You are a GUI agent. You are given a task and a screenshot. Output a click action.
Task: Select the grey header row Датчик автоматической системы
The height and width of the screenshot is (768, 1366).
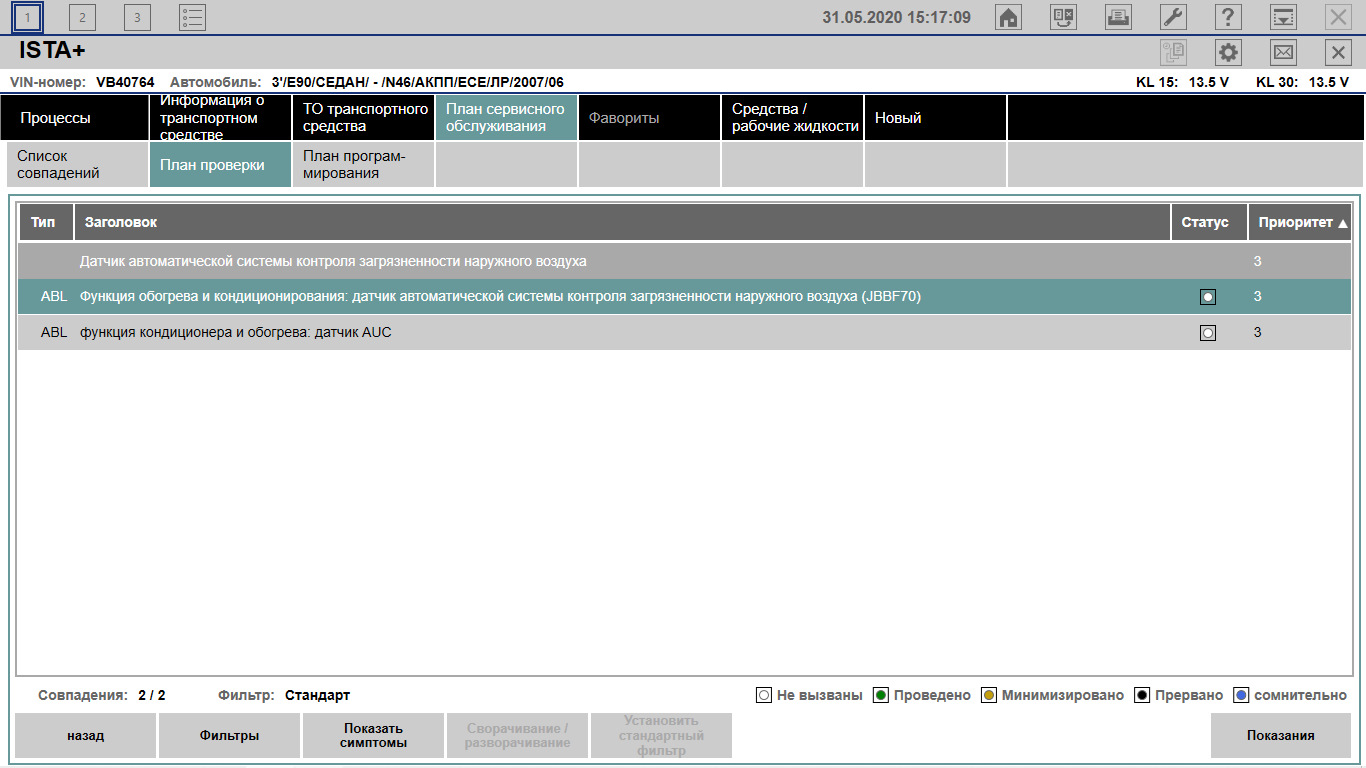click(x=685, y=261)
